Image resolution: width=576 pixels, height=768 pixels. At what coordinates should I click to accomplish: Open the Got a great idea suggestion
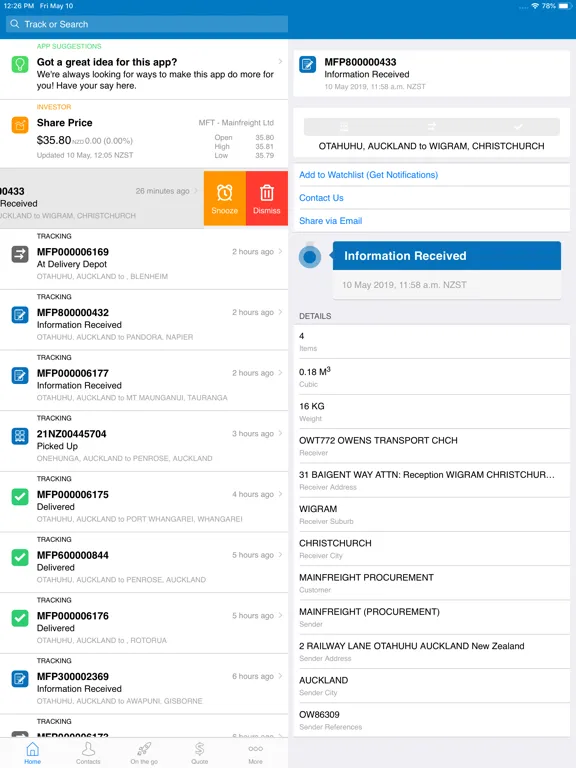click(x=144, y=69)
